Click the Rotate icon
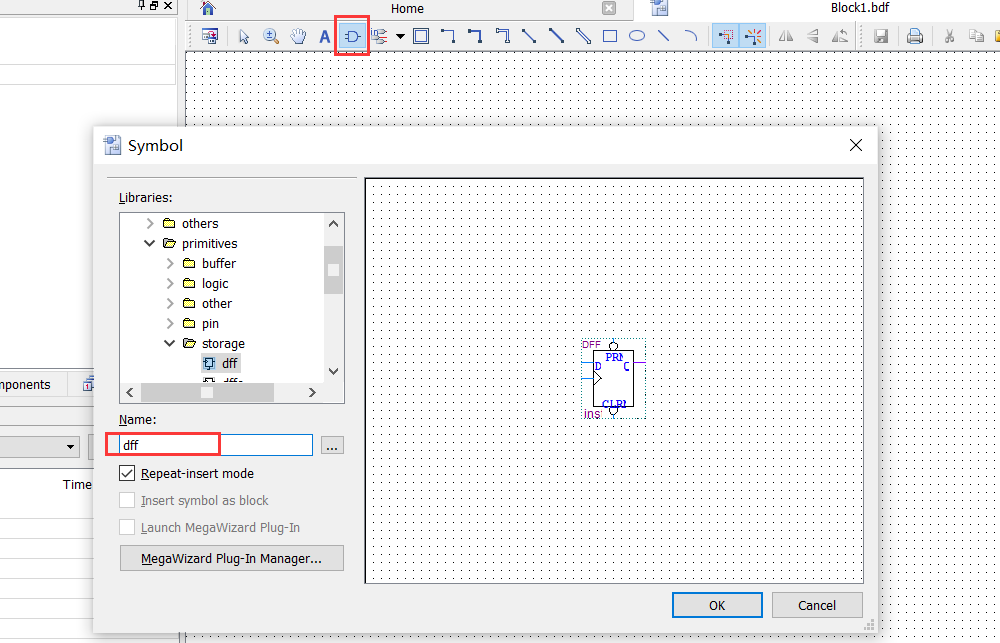This screenshot has height=643, width=1000. [x=840, y=36]
